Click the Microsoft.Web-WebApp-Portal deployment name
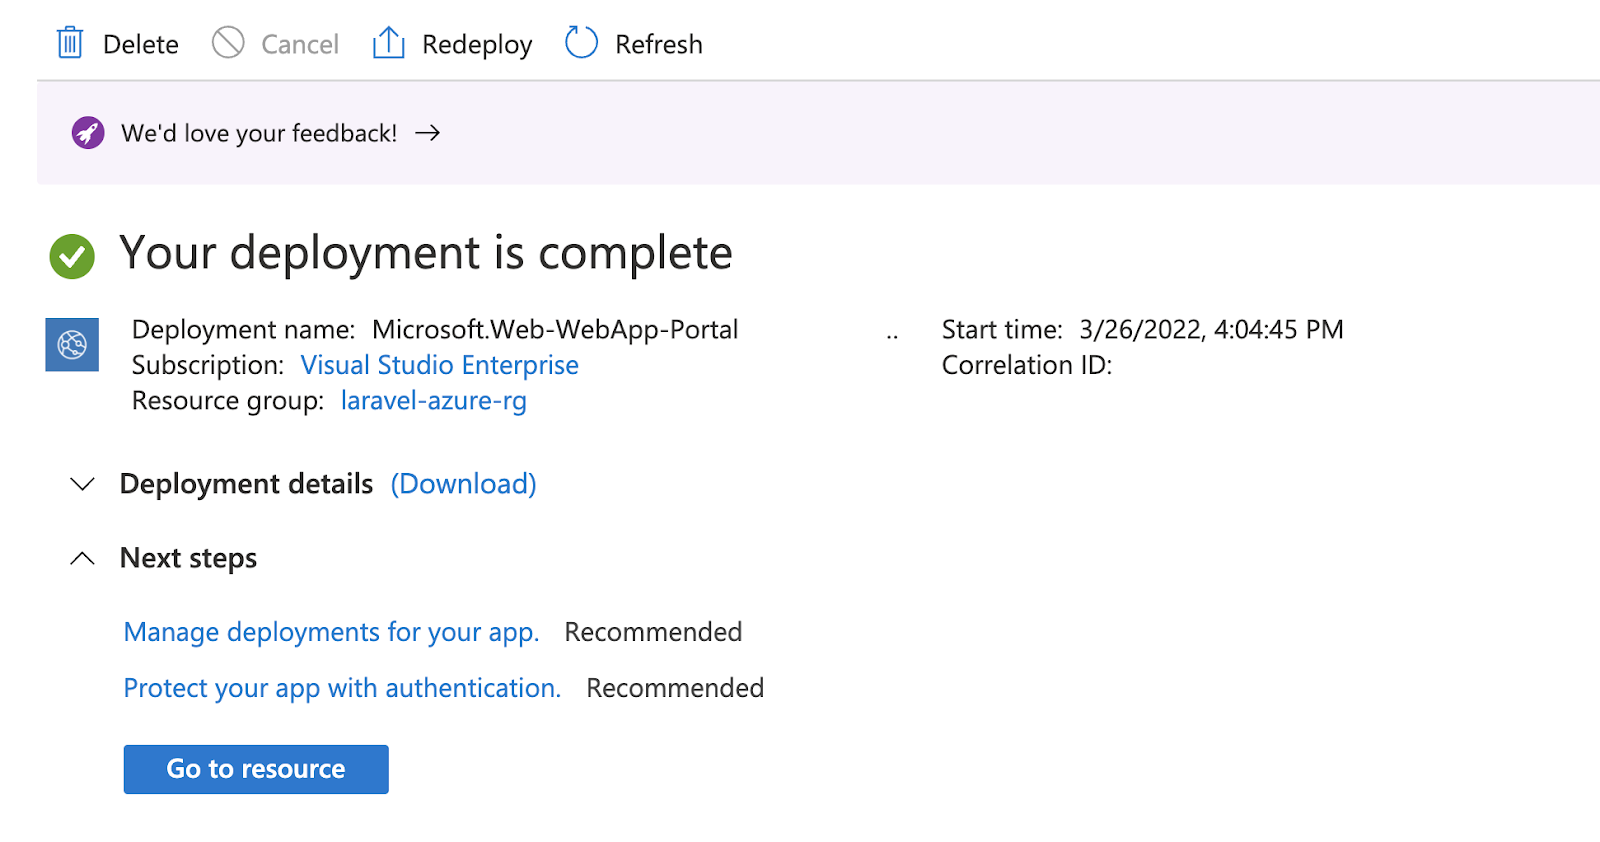Screen dimensions: 1600x842 (555, 330)
